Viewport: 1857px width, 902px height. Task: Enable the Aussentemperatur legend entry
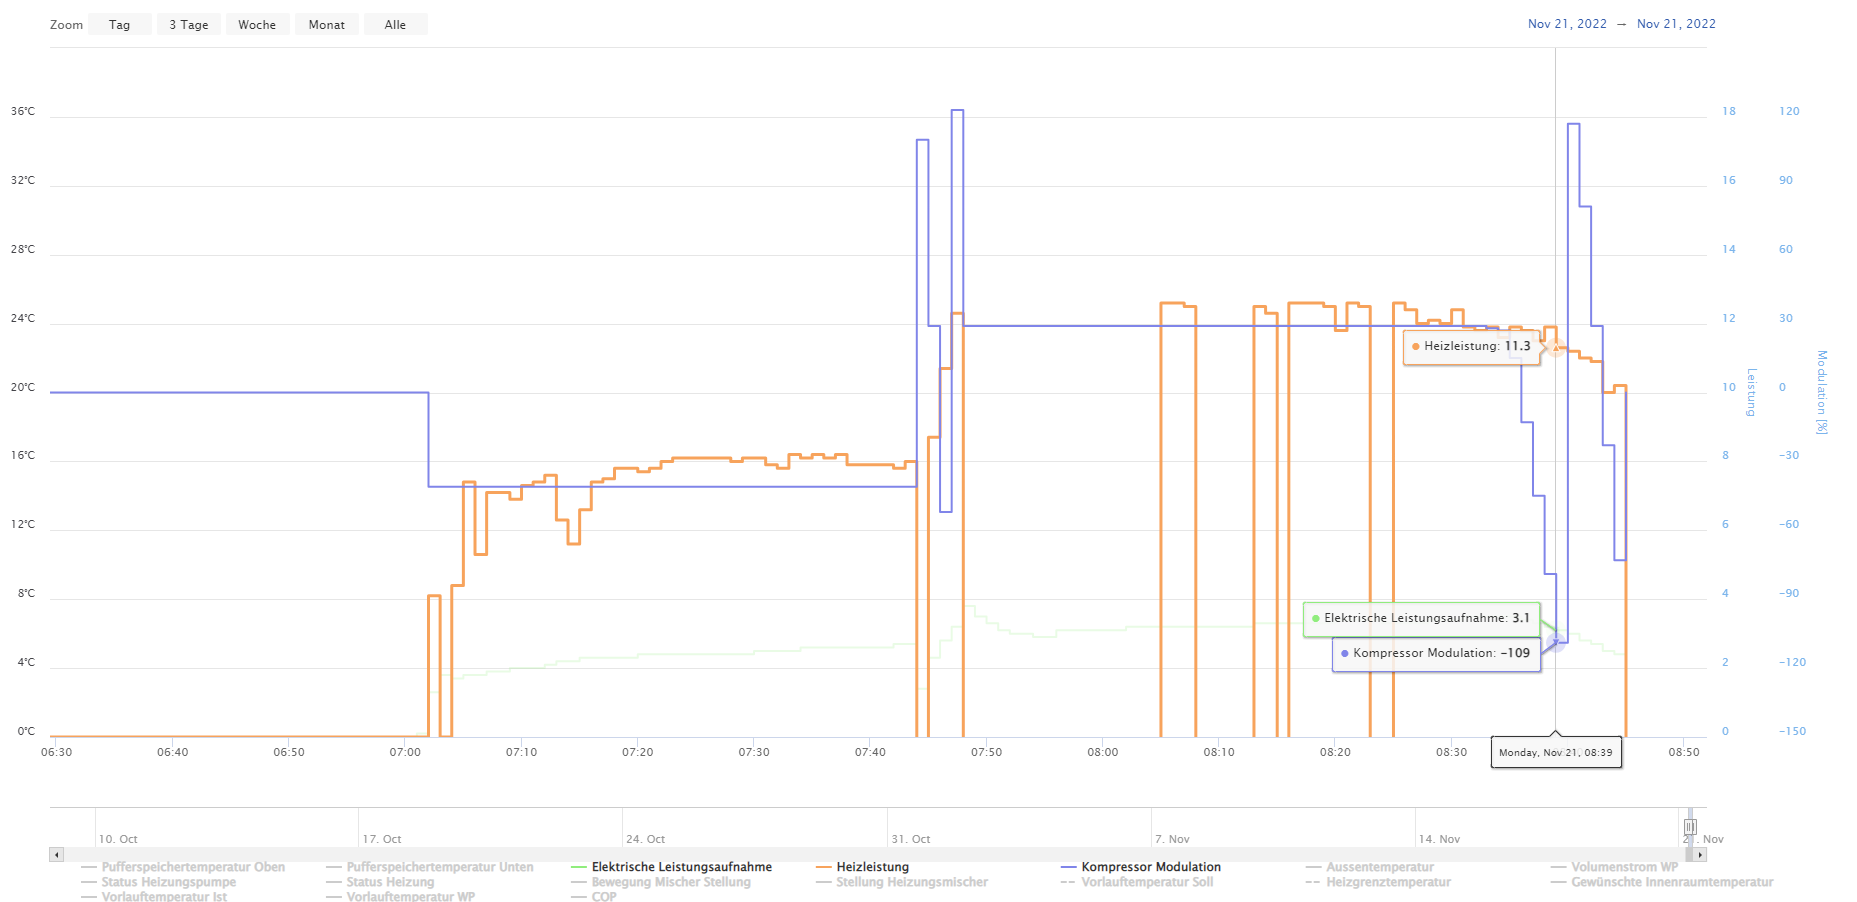point(1381,866)
